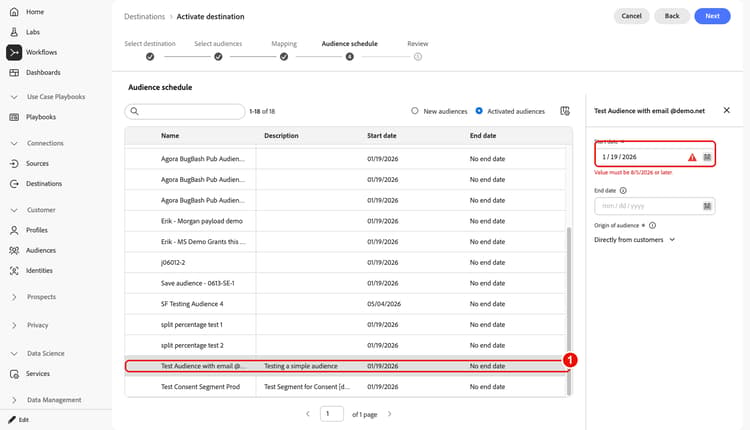
Task: Open the Audiences group icon
Action: 14,250
